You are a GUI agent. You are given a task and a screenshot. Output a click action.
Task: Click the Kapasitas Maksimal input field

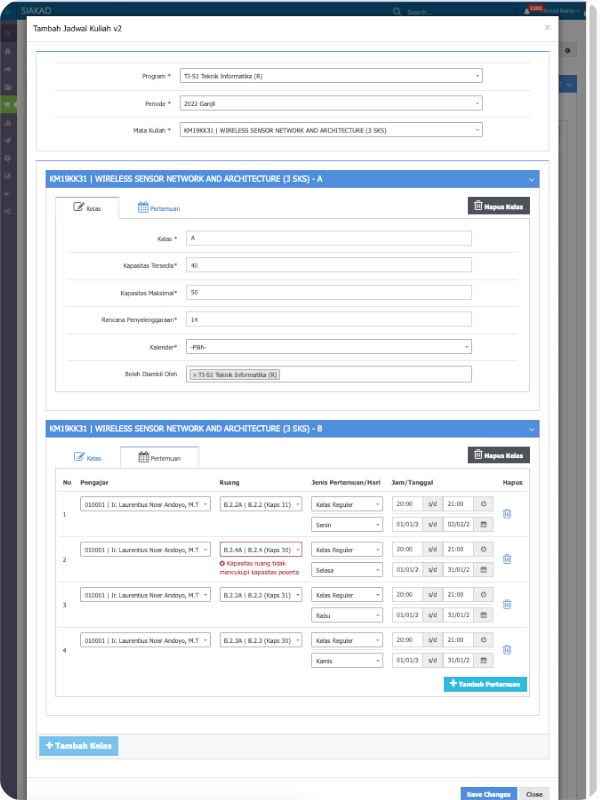(327, 292)
